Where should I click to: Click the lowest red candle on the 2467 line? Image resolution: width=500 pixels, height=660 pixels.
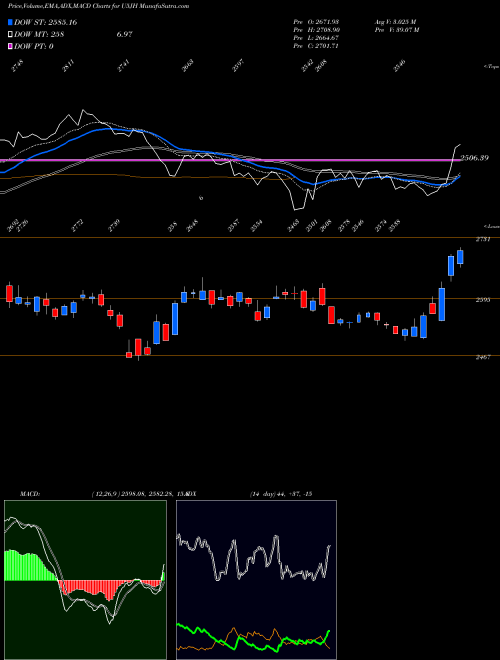129,355
